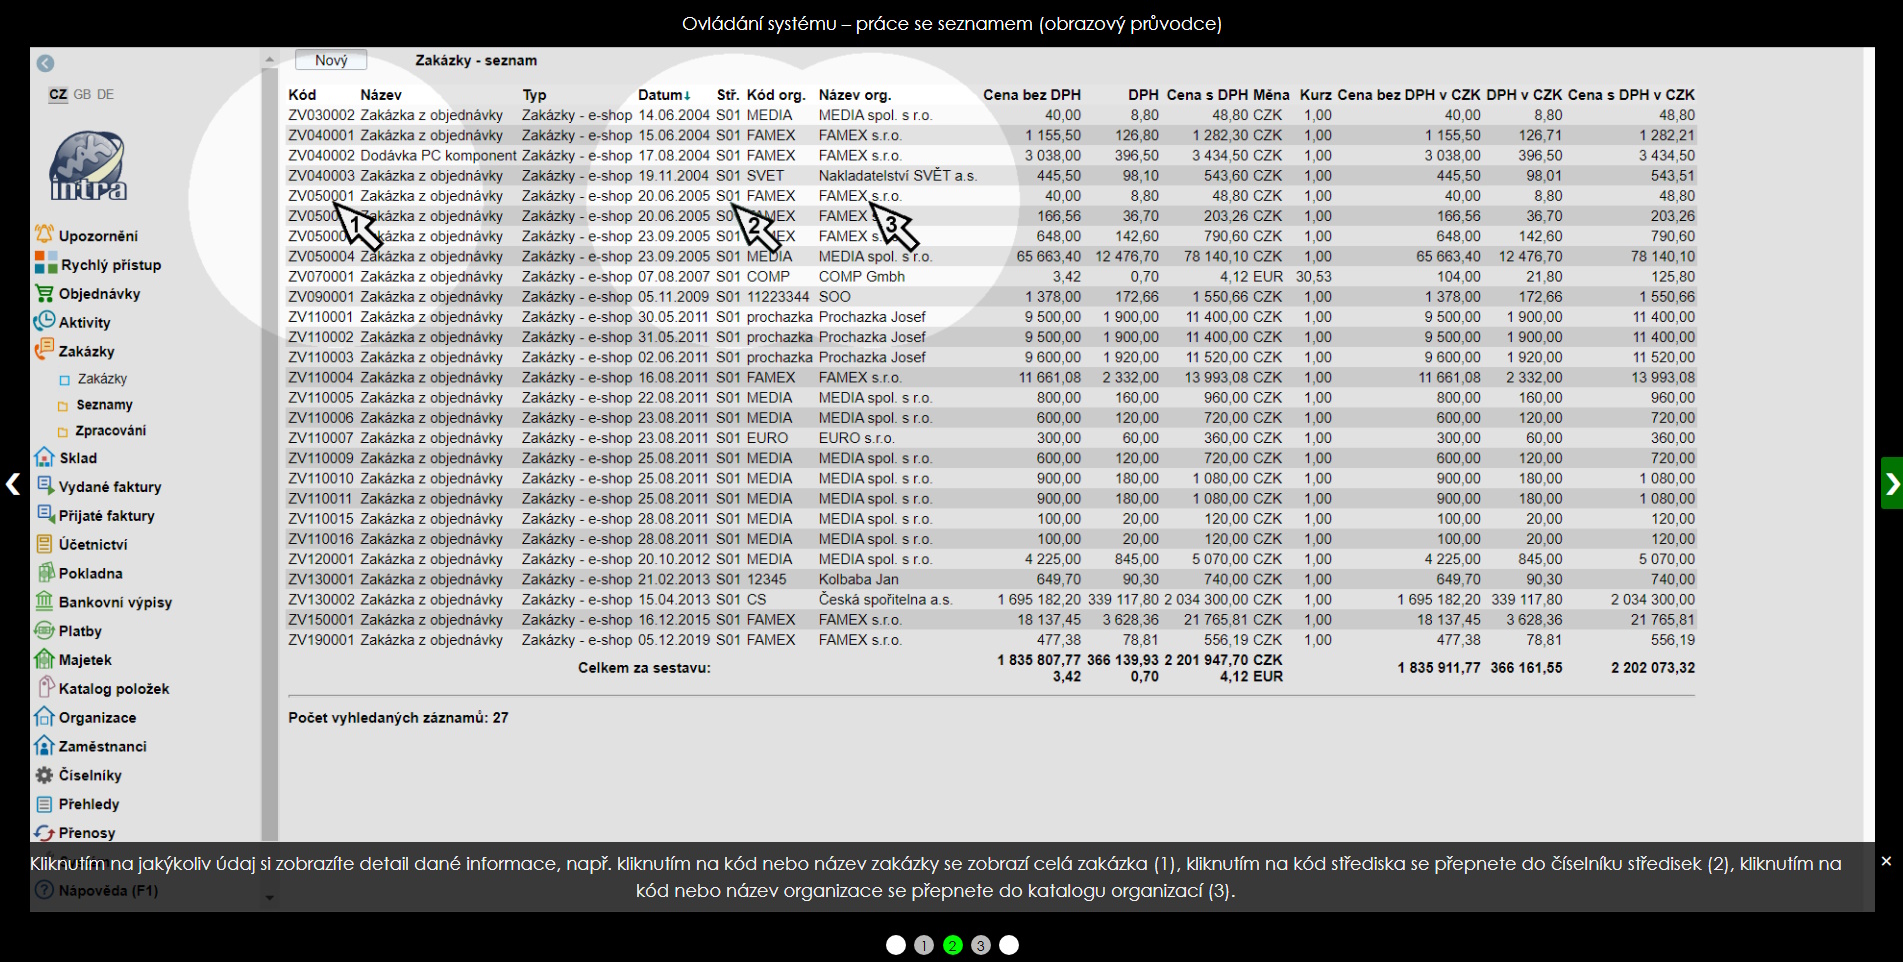Viewport: 1903px width, 962px height.
Task: Click the Intra logo
Action: tap(89, 166)
